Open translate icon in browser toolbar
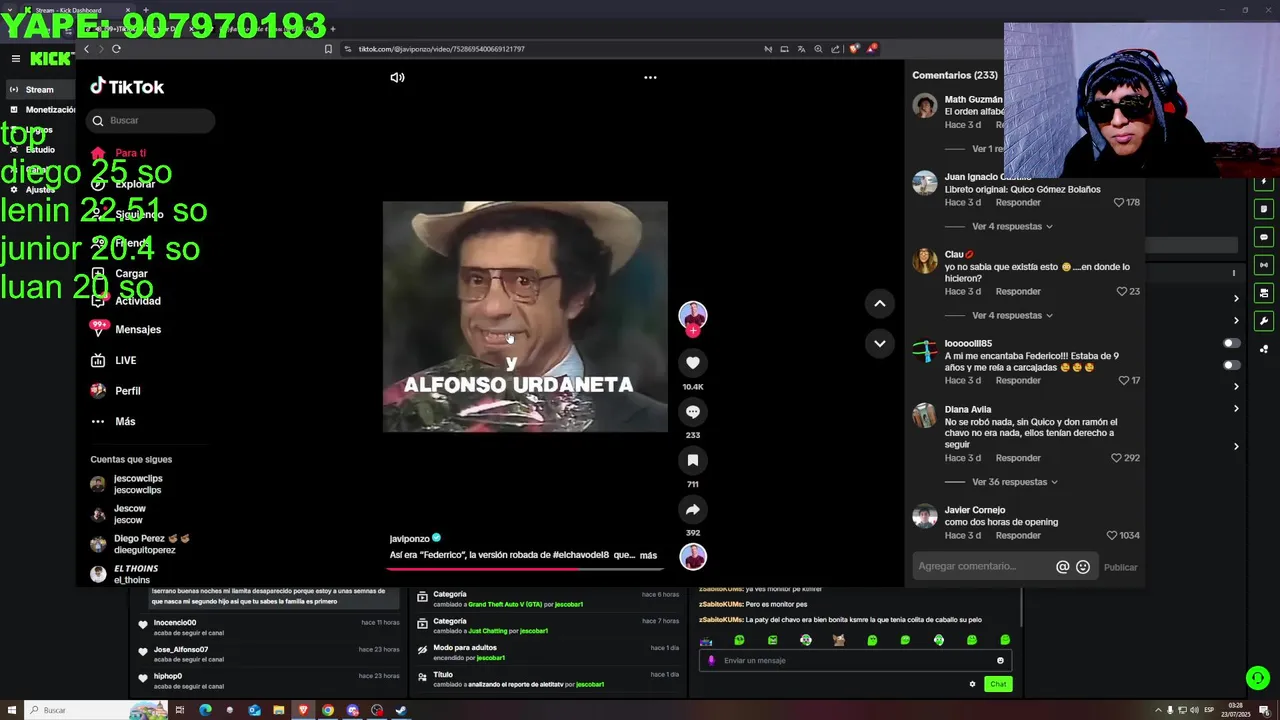1280x720 pixels. (801, 49)
